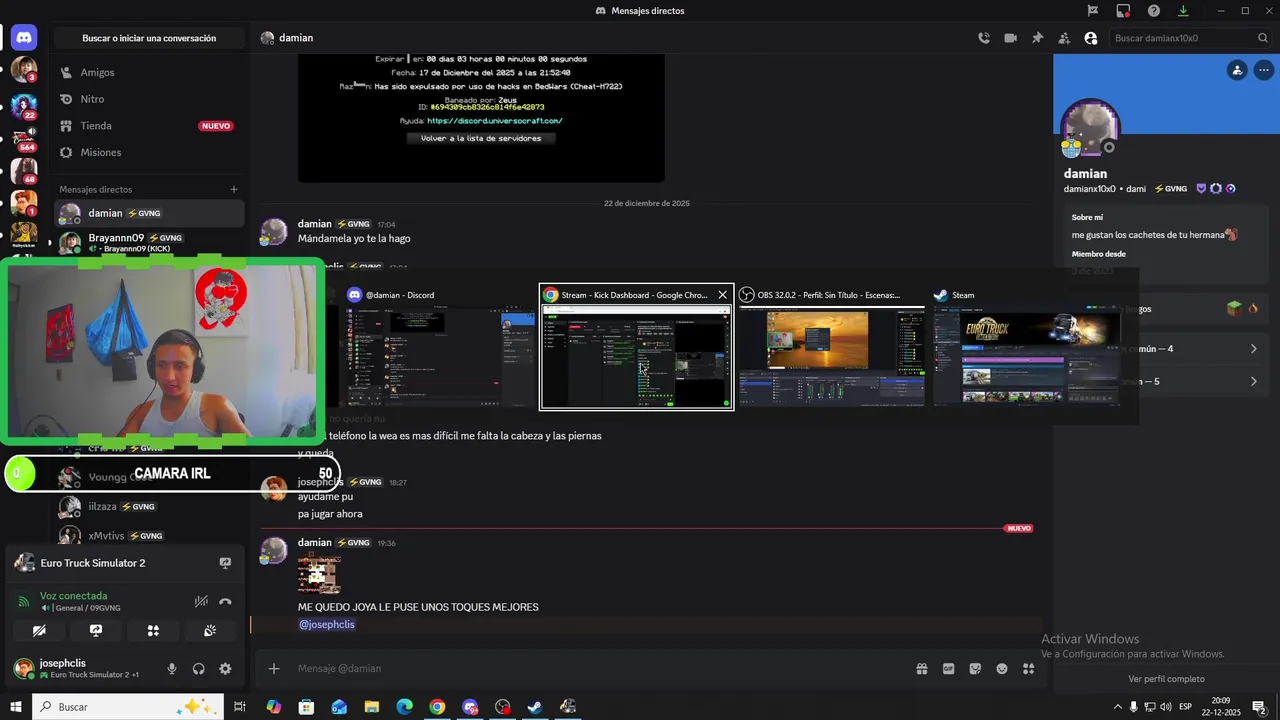This screenshot has width=1280, height=720.
Task: Open the soundboard in voice panel
Action: (x=210, y=631)
